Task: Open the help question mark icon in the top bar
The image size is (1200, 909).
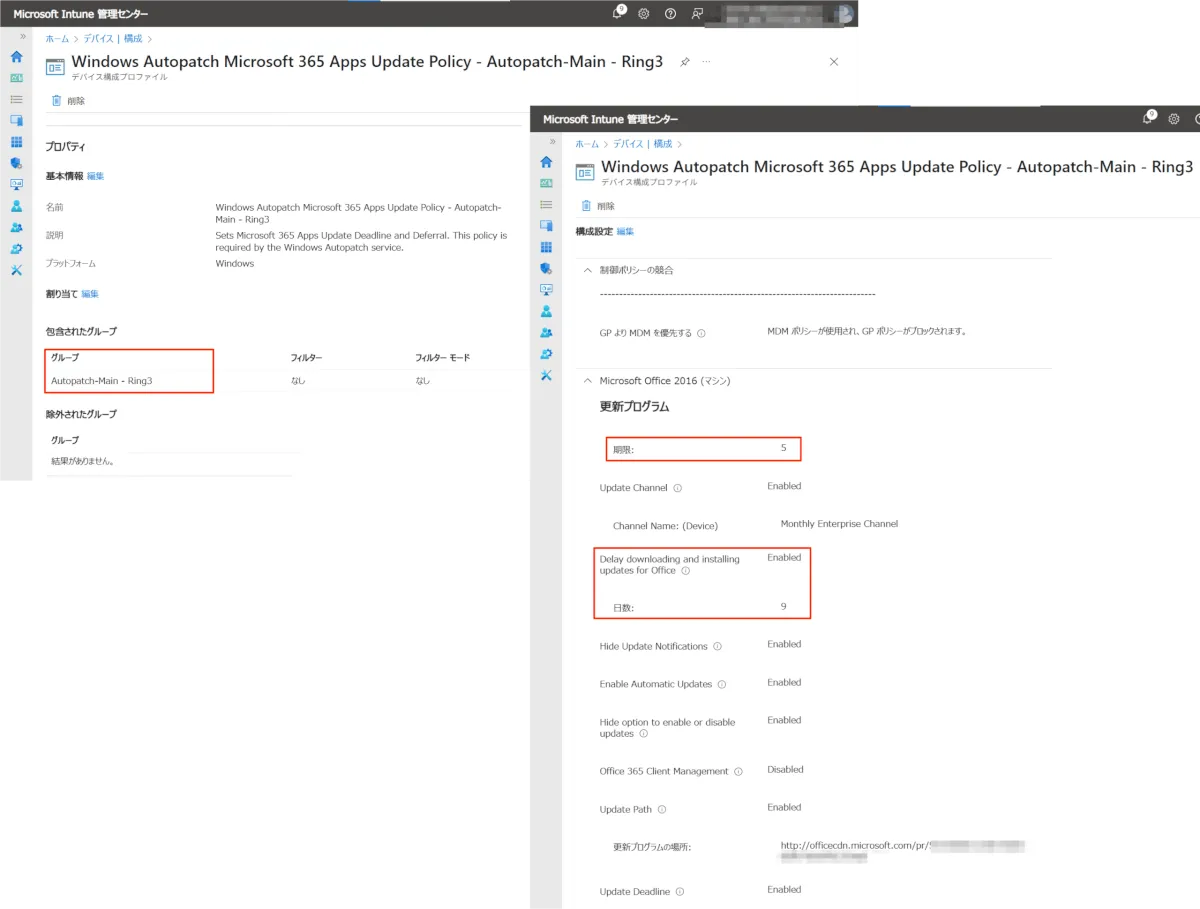Action: tap(670, 13)
